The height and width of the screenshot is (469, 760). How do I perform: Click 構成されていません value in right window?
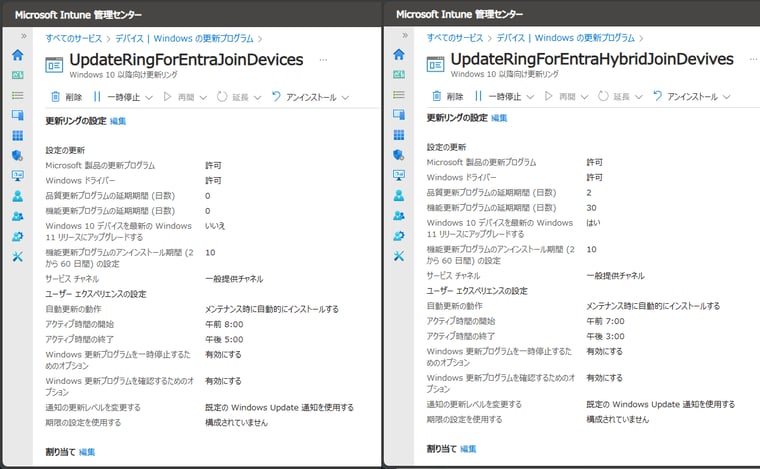[618, 420]
